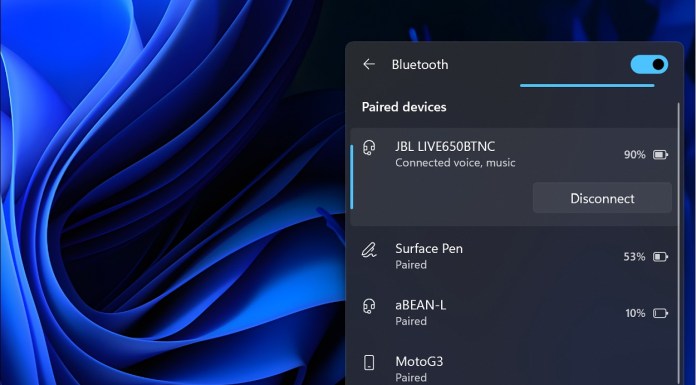
Task: Click the Paired devices heading
Action: click(x=404, y=107)
